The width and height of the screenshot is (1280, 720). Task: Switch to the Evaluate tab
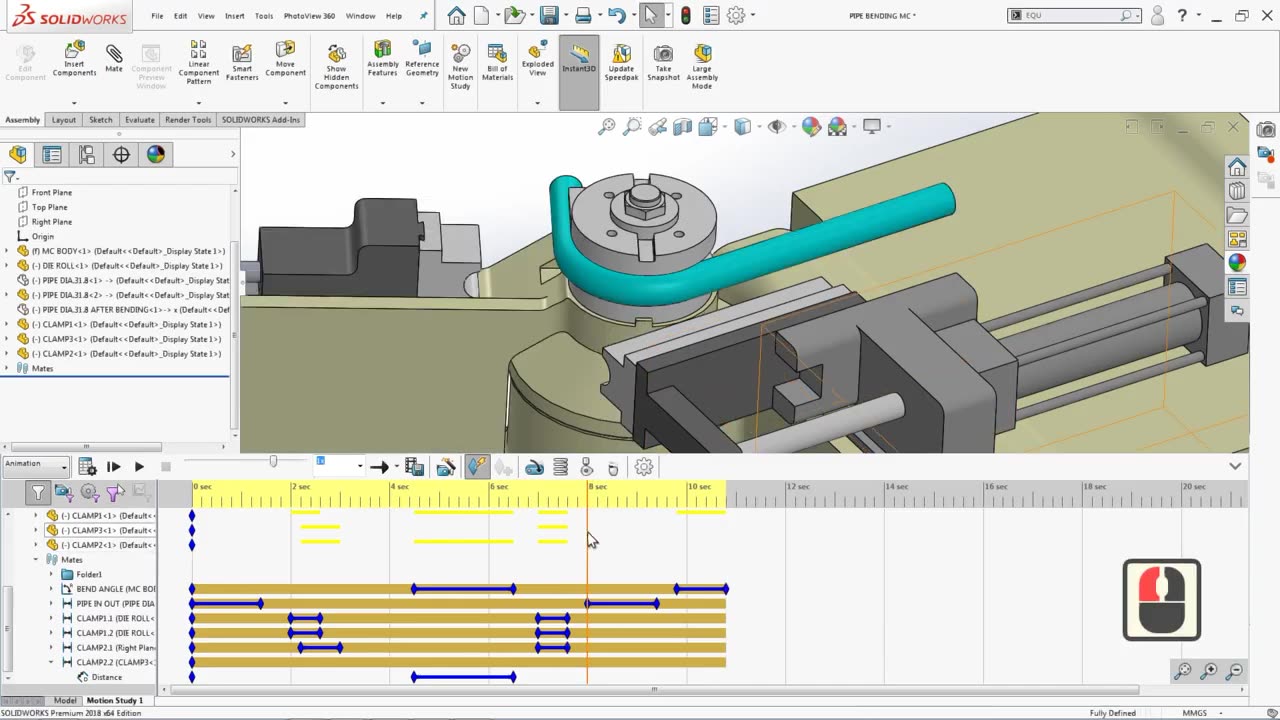point(139,120)
